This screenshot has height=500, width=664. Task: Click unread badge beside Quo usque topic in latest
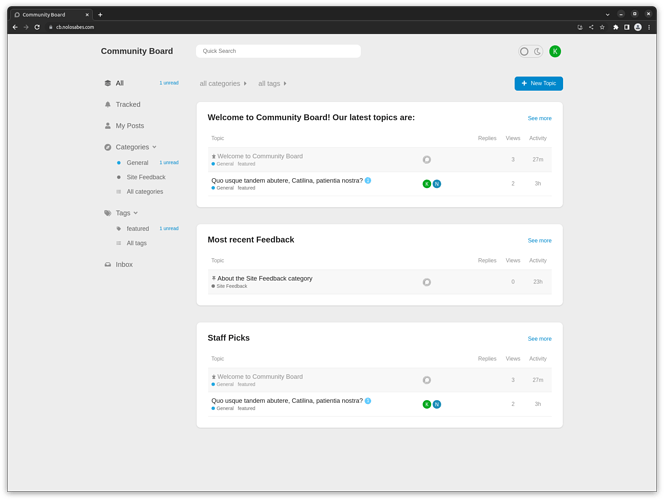(368, 180)
